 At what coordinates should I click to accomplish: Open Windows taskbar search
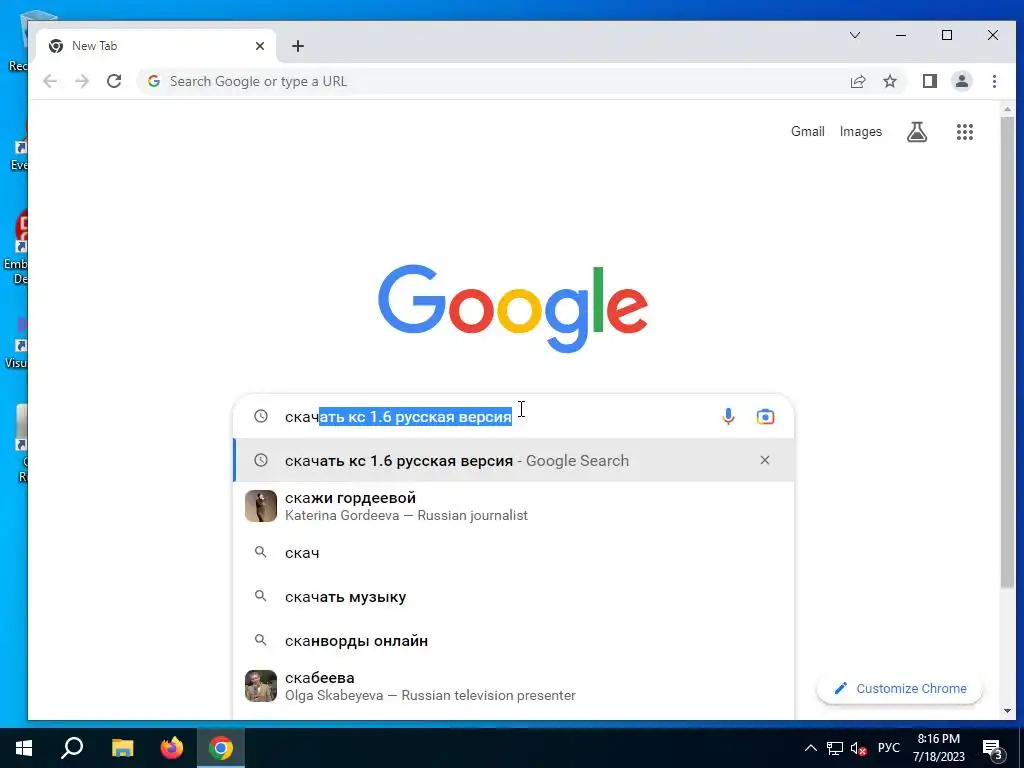72,748
